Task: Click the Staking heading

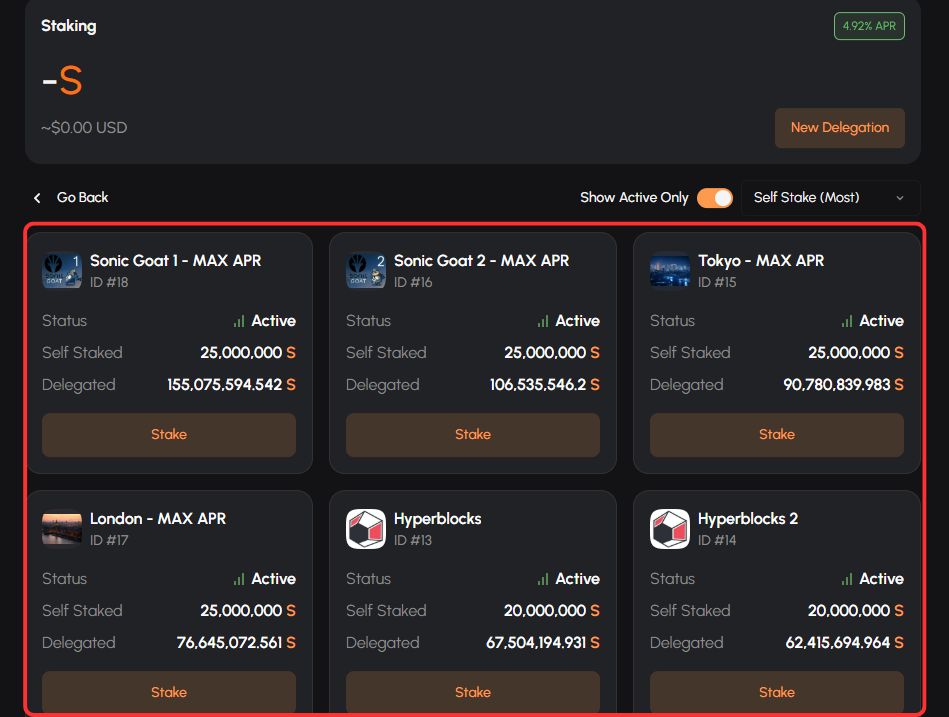Action: (x=68, y=26)
